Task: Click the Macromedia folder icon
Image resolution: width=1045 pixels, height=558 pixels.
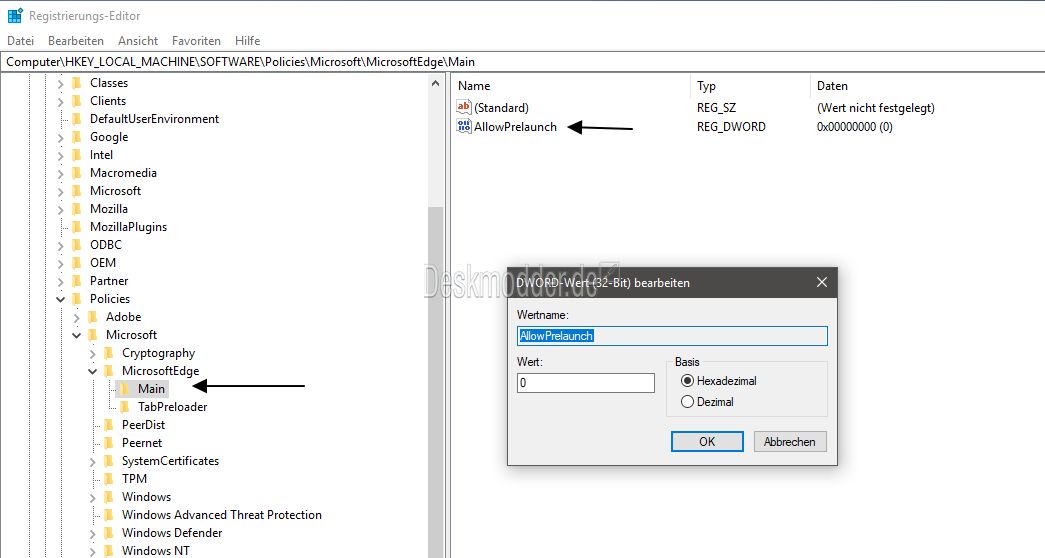Action: tap(77, 173)
